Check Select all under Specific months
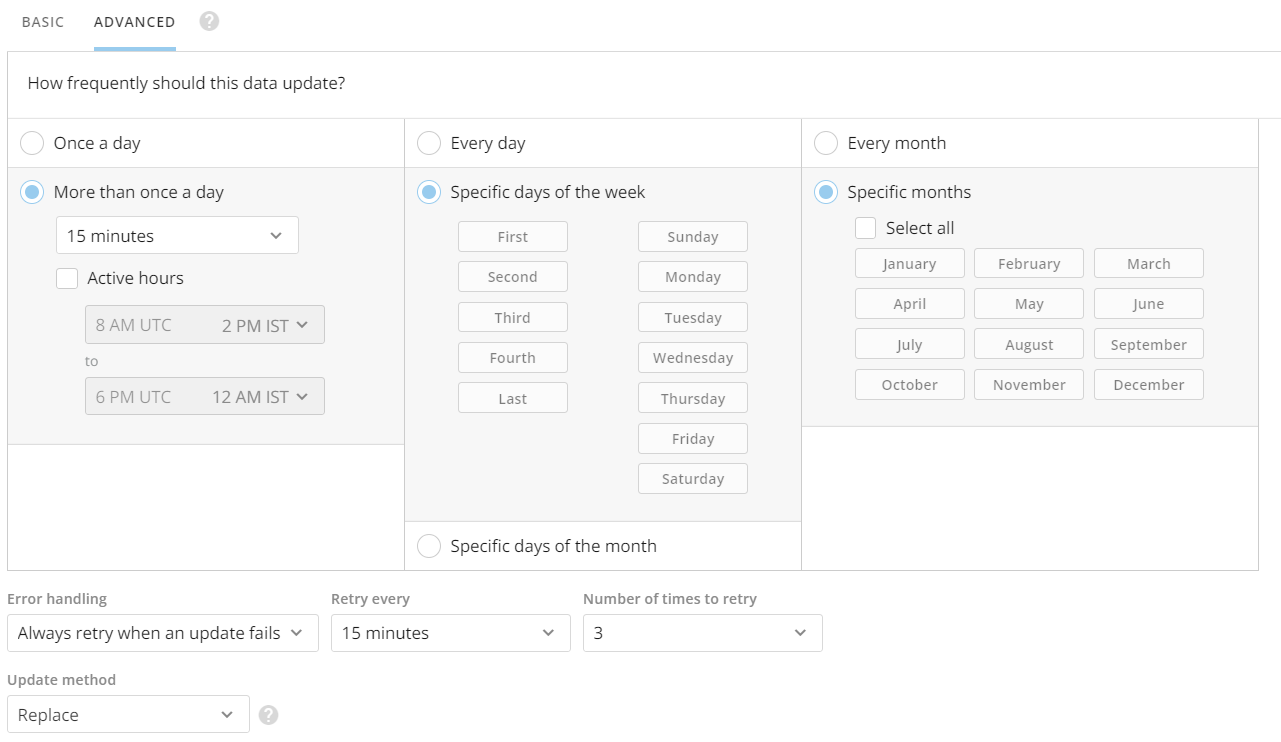 click(x=865, y=228)
